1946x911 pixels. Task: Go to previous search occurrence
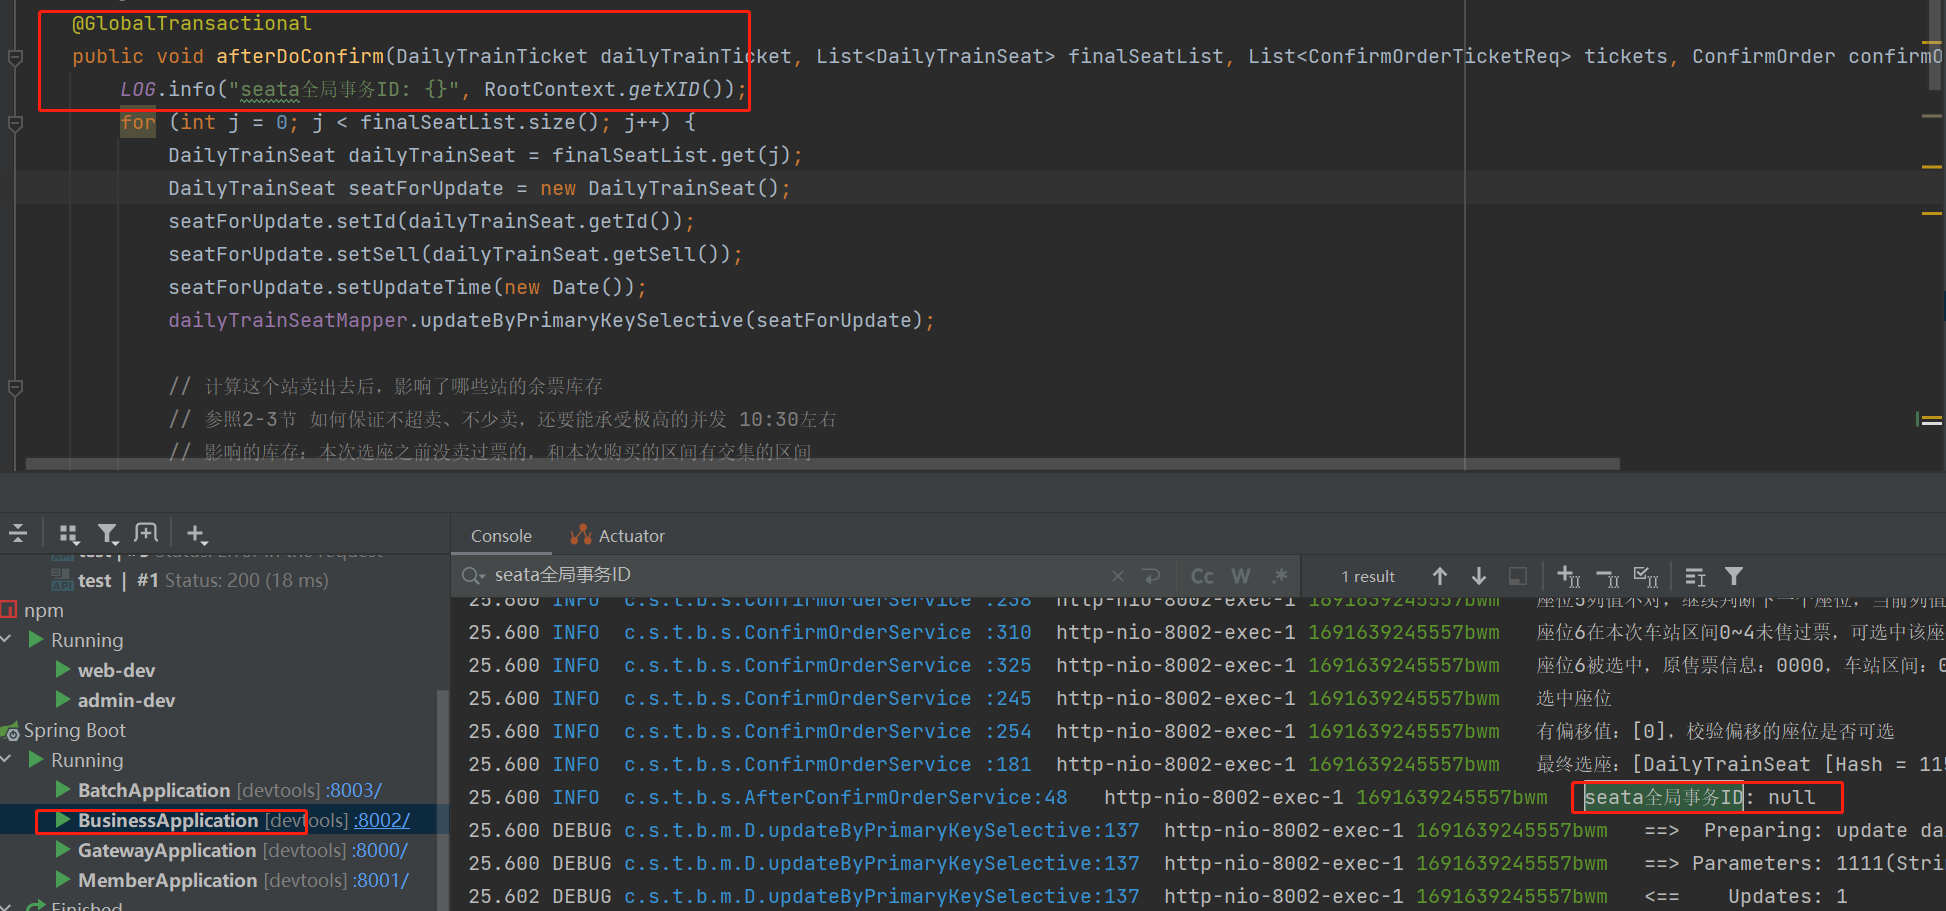pos(1440,576)
